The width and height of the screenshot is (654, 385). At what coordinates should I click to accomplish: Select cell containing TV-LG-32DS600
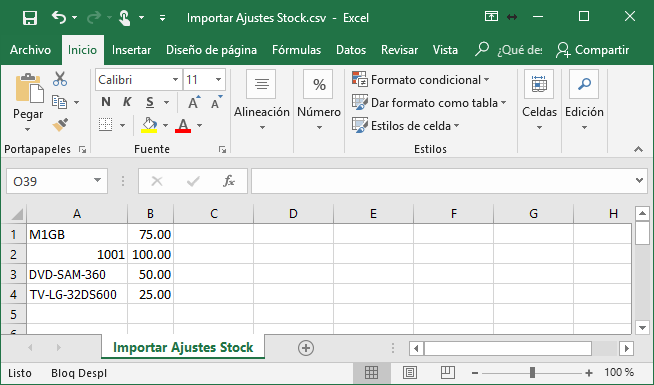(x=77, y=294)
